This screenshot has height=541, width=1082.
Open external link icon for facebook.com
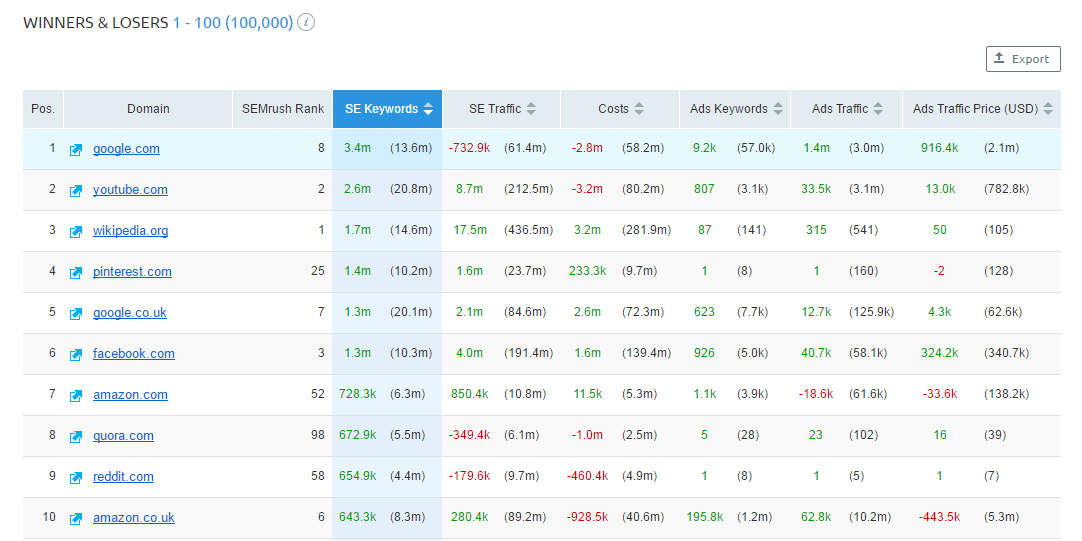click(76, 355)
